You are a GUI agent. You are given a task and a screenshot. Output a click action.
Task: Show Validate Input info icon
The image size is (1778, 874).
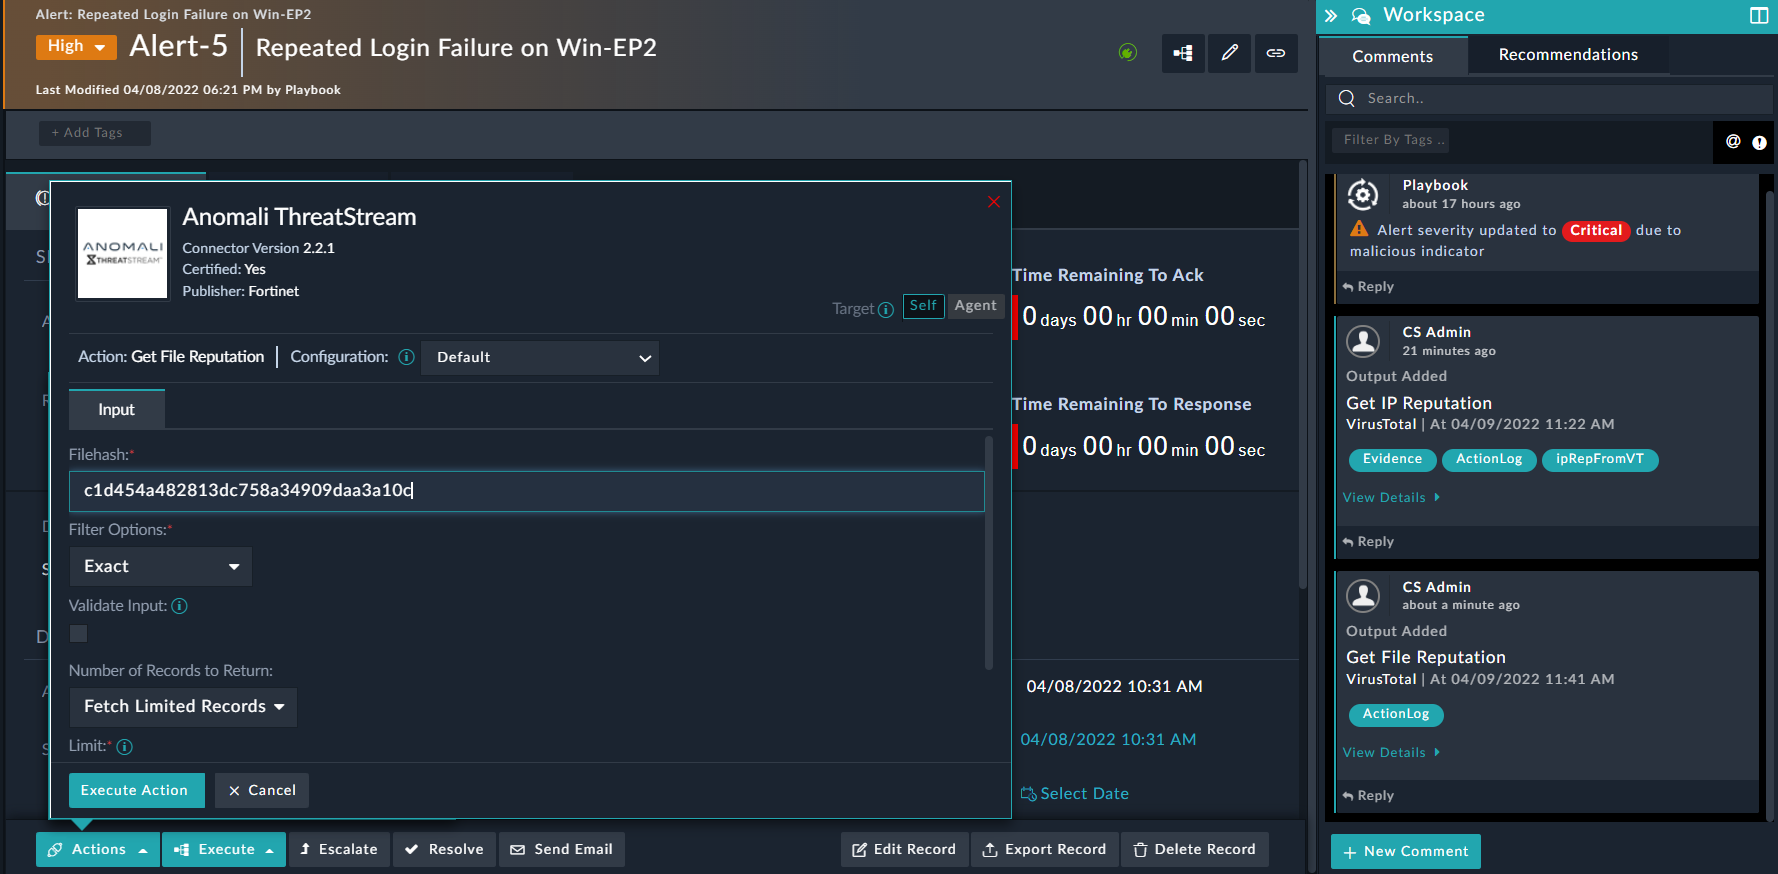180,606
